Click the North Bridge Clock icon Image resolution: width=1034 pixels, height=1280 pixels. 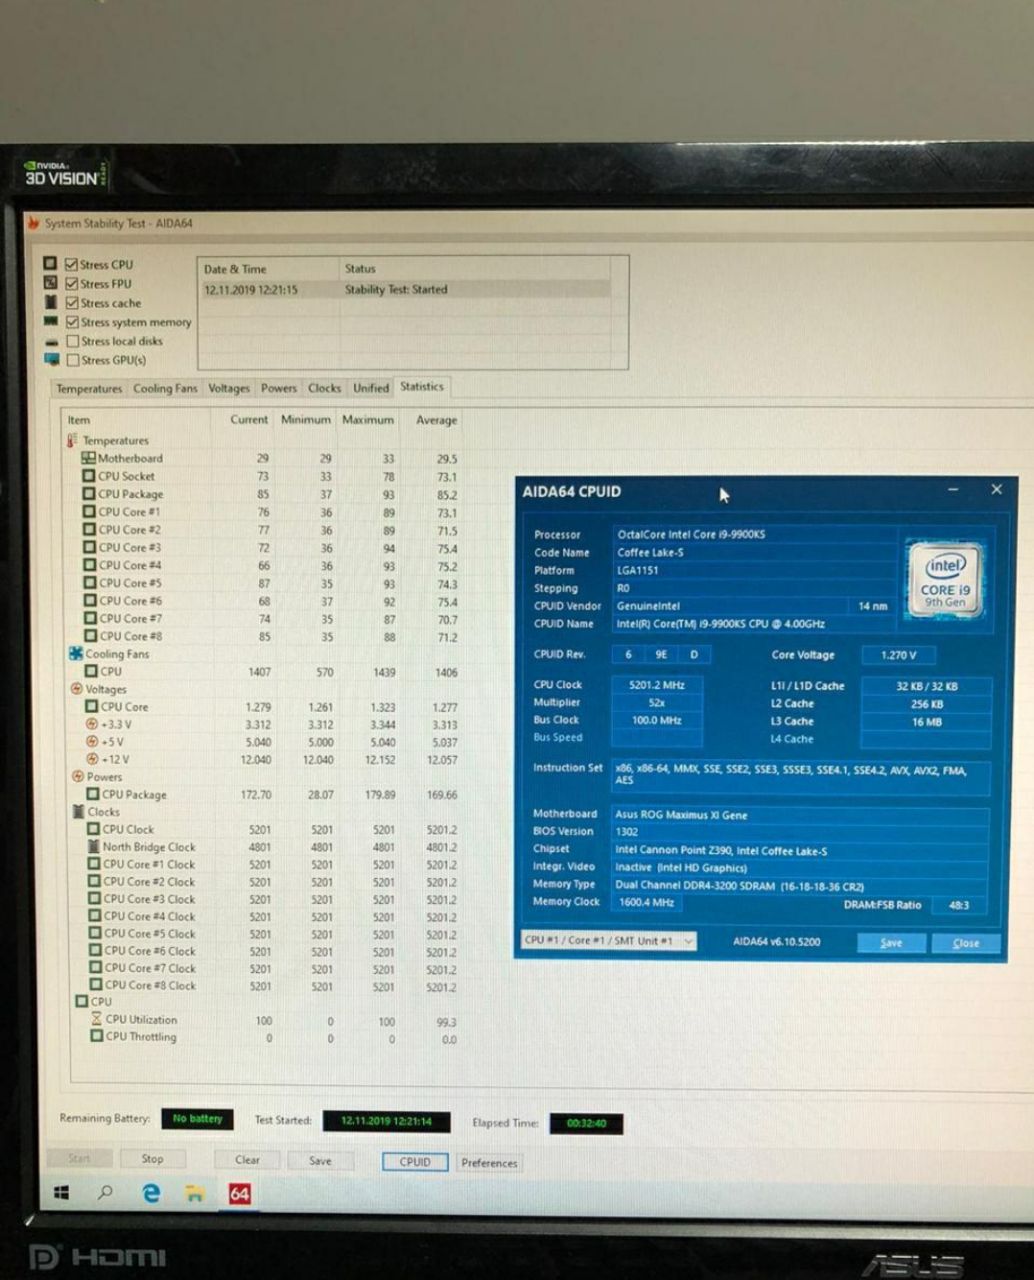point(94,846)
